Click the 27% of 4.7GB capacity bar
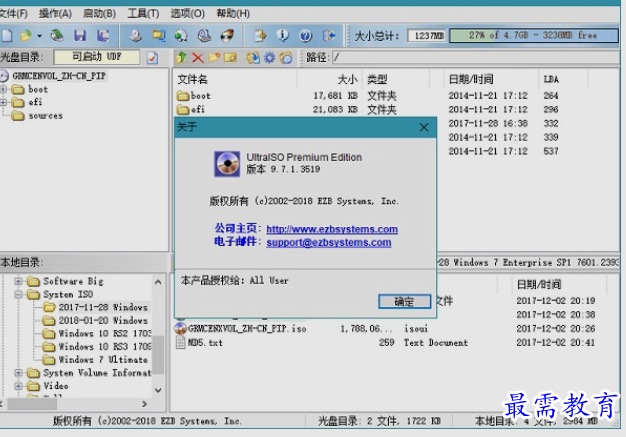 click(534, 36)
